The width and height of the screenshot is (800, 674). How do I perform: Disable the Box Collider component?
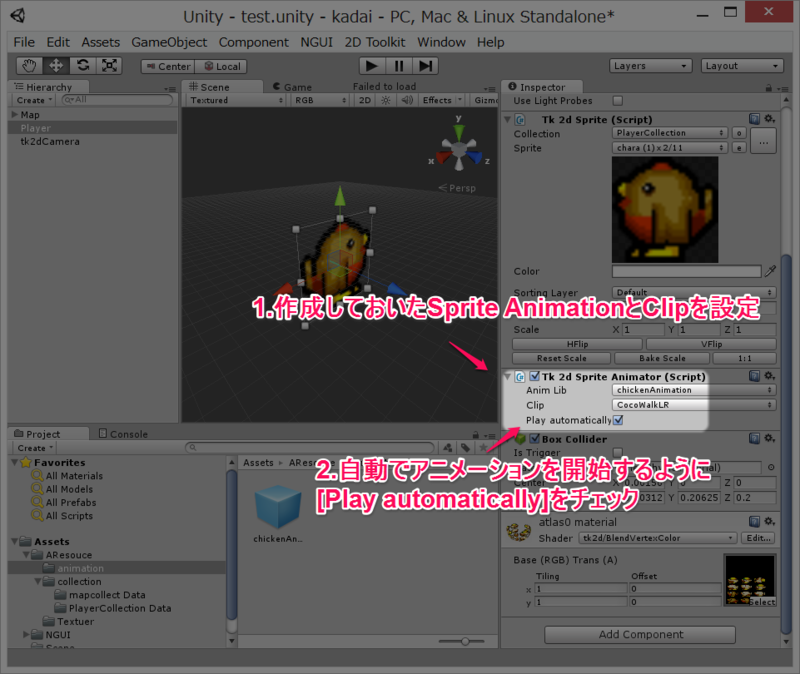pos(535,438)
